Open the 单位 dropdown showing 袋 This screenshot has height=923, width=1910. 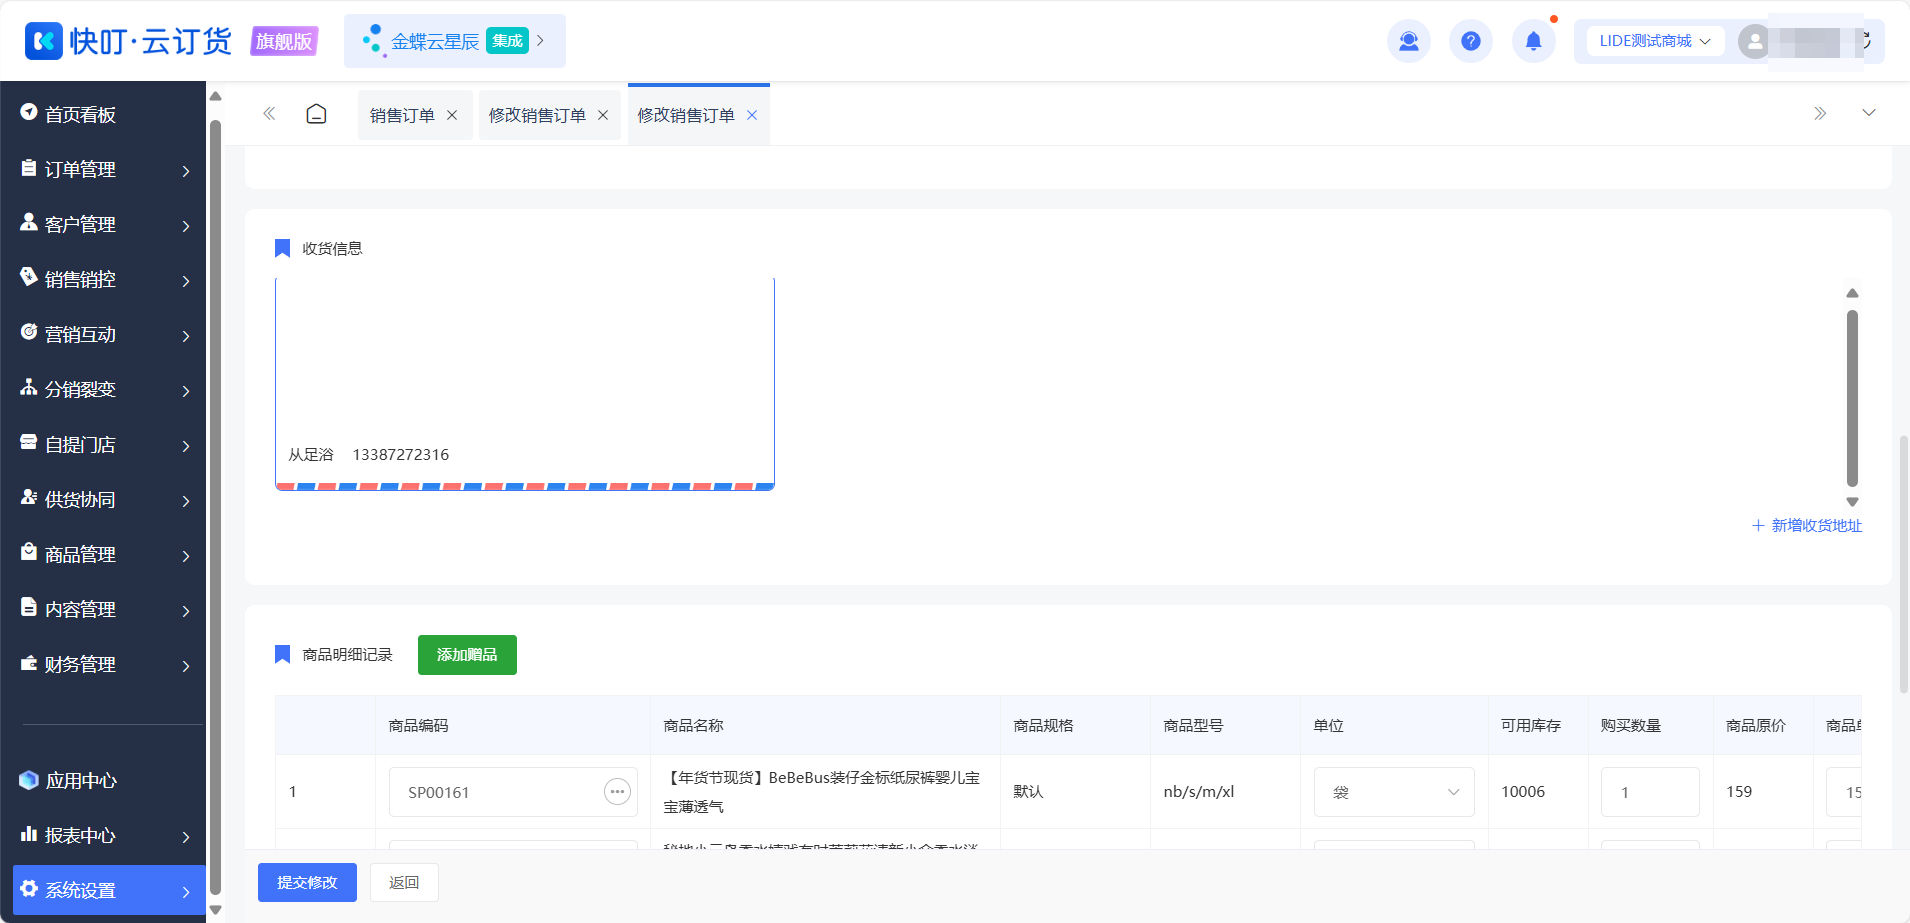(x=1394, y=792)
